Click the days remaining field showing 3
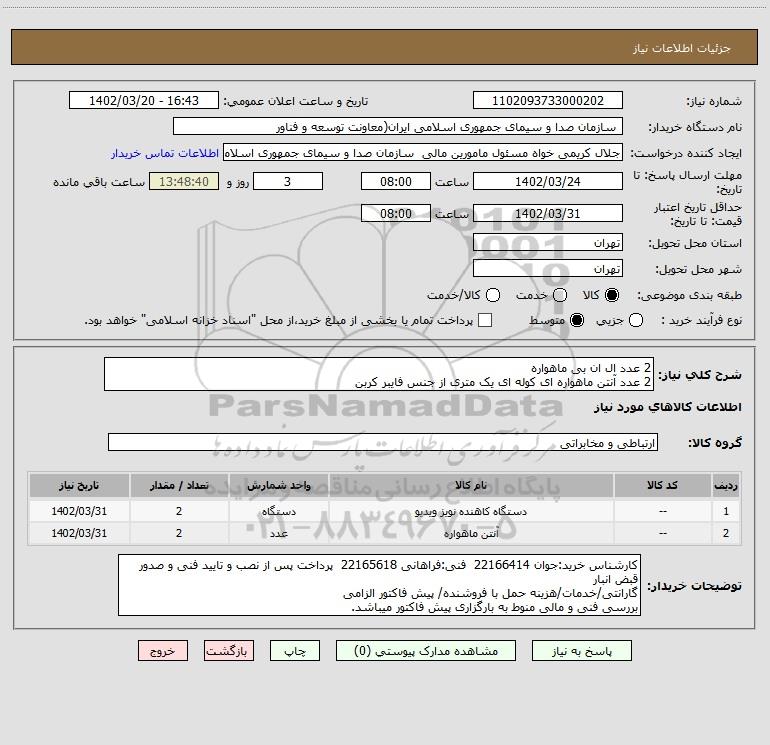This screenshot has height=745, width=770. (288, 181)
